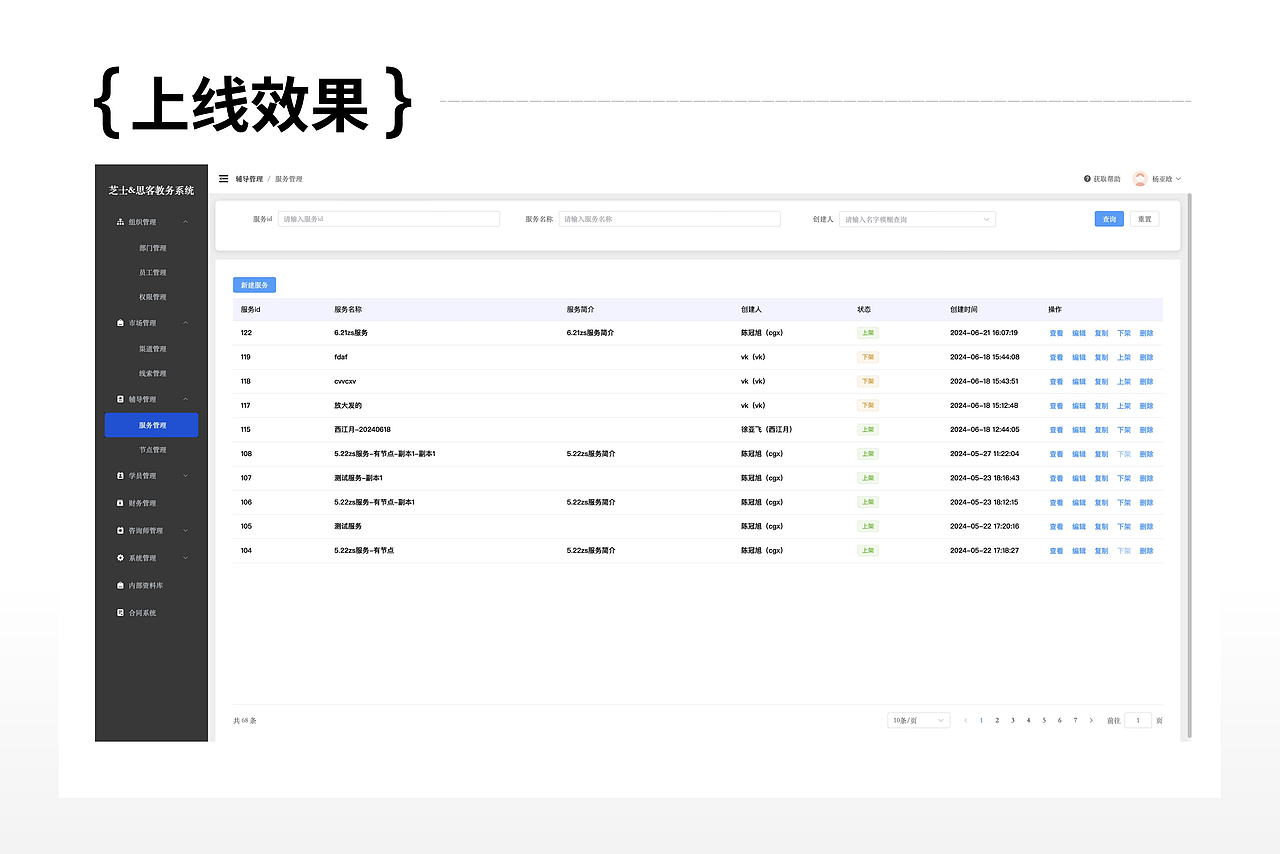Open the 内部资料库 icon in sidebar
Screen dimensions: 1280x854
pyautogui.click(x=120, y=584)
